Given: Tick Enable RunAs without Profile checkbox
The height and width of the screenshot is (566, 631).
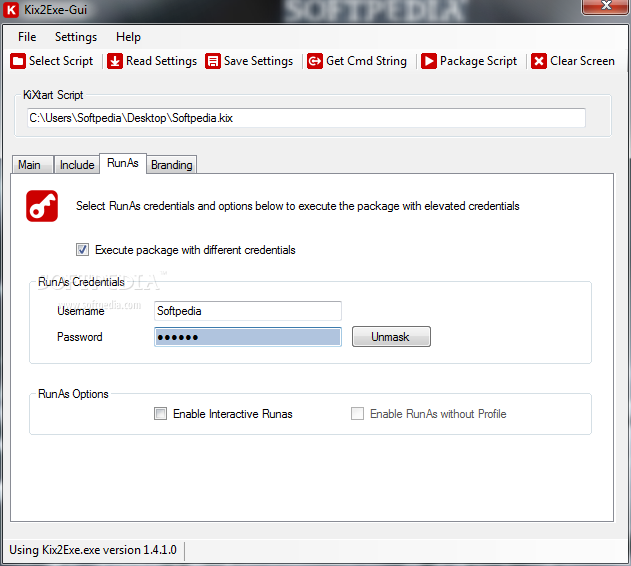Looking at the screenshot, I should click(357, 413).
